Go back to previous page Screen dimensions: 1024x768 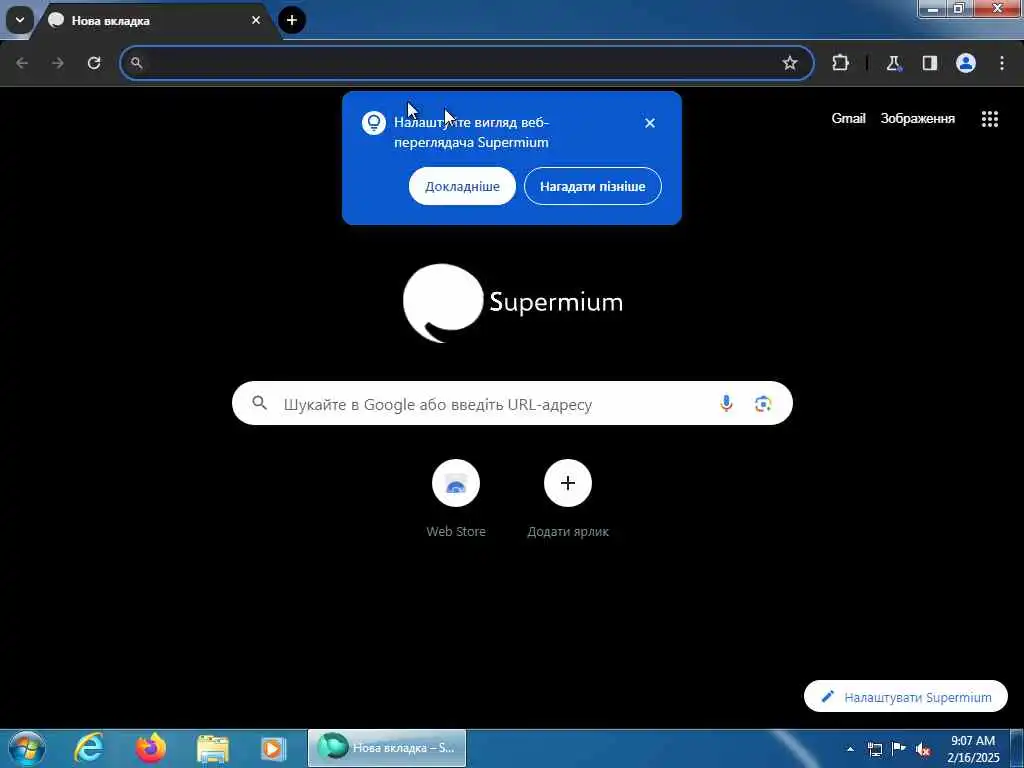point(22,63)
